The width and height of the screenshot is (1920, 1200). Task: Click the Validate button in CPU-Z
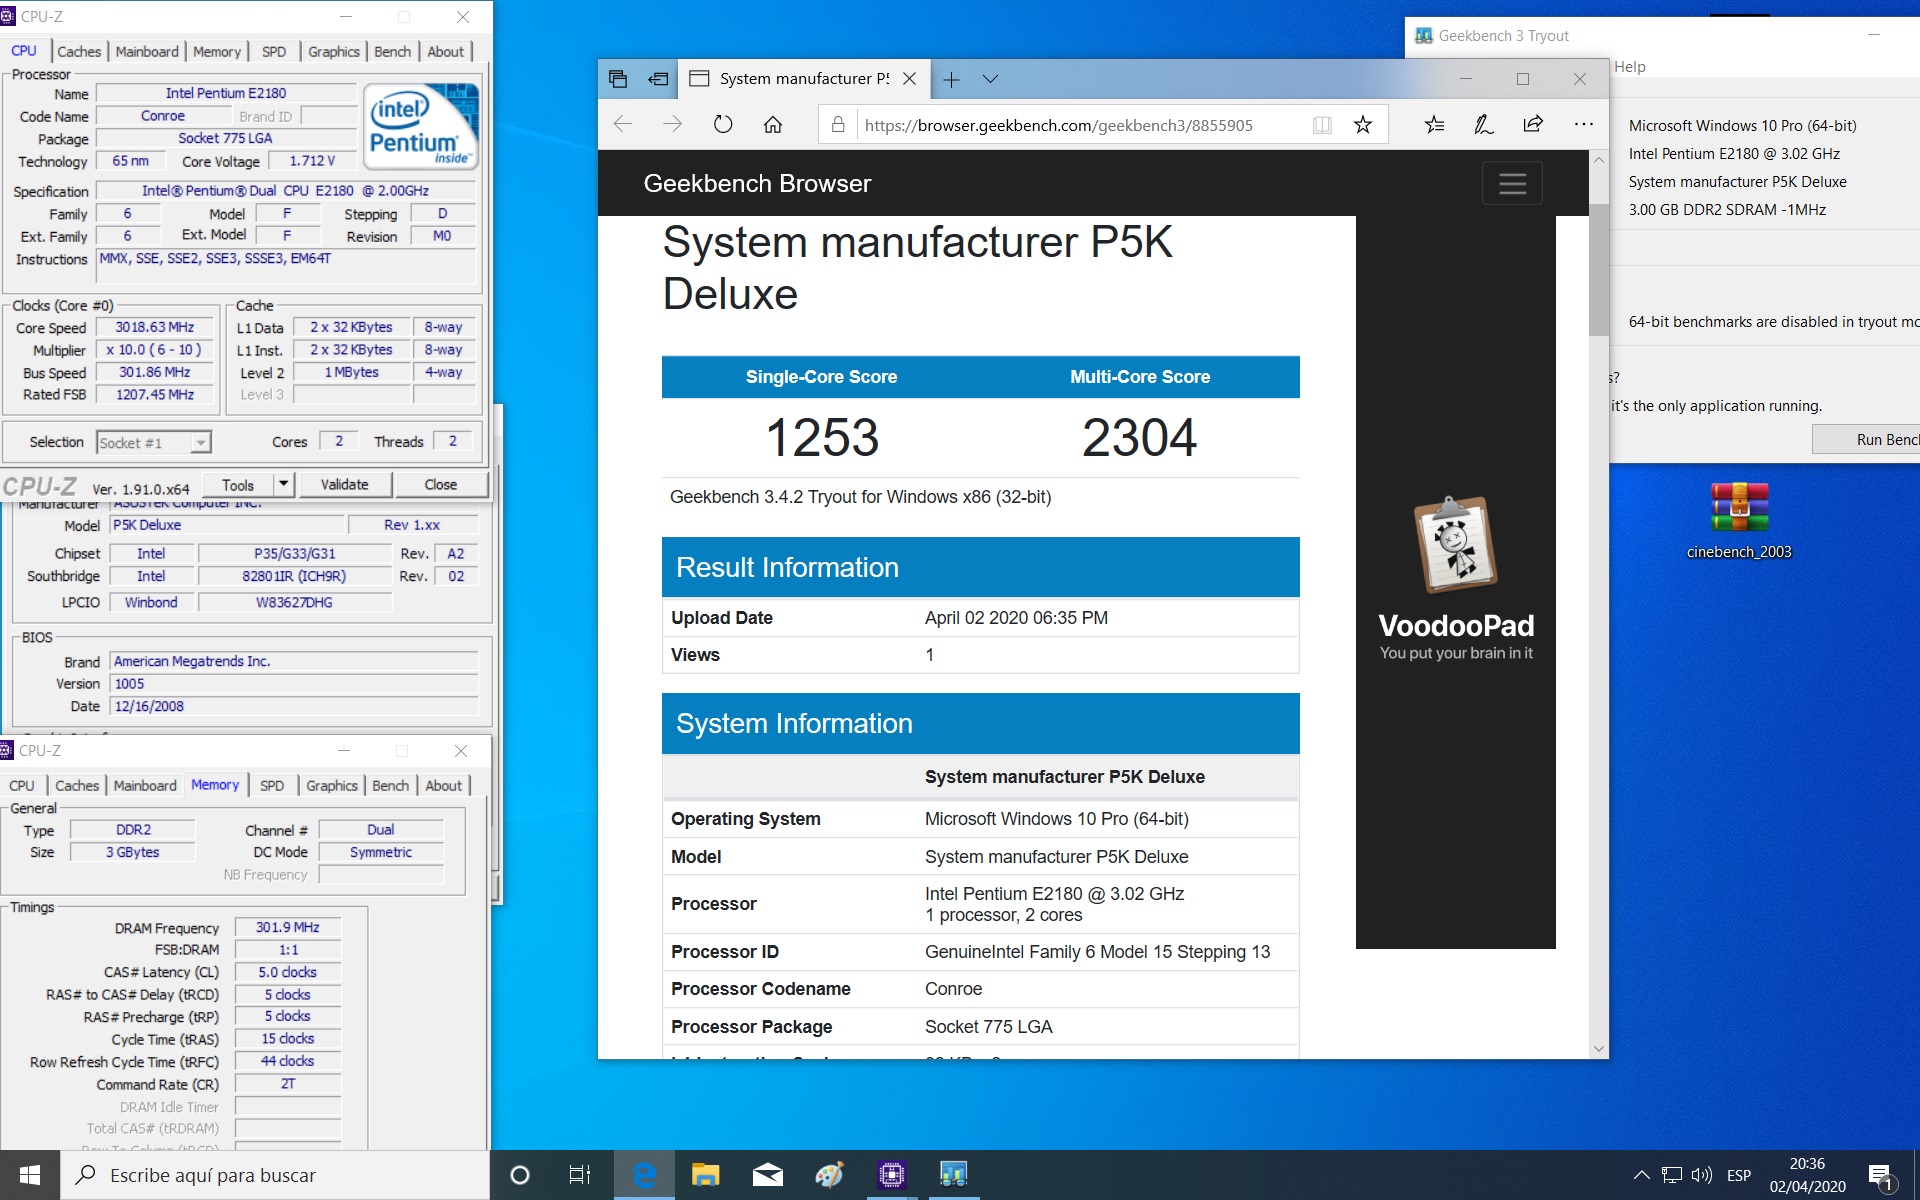[345, 485]
